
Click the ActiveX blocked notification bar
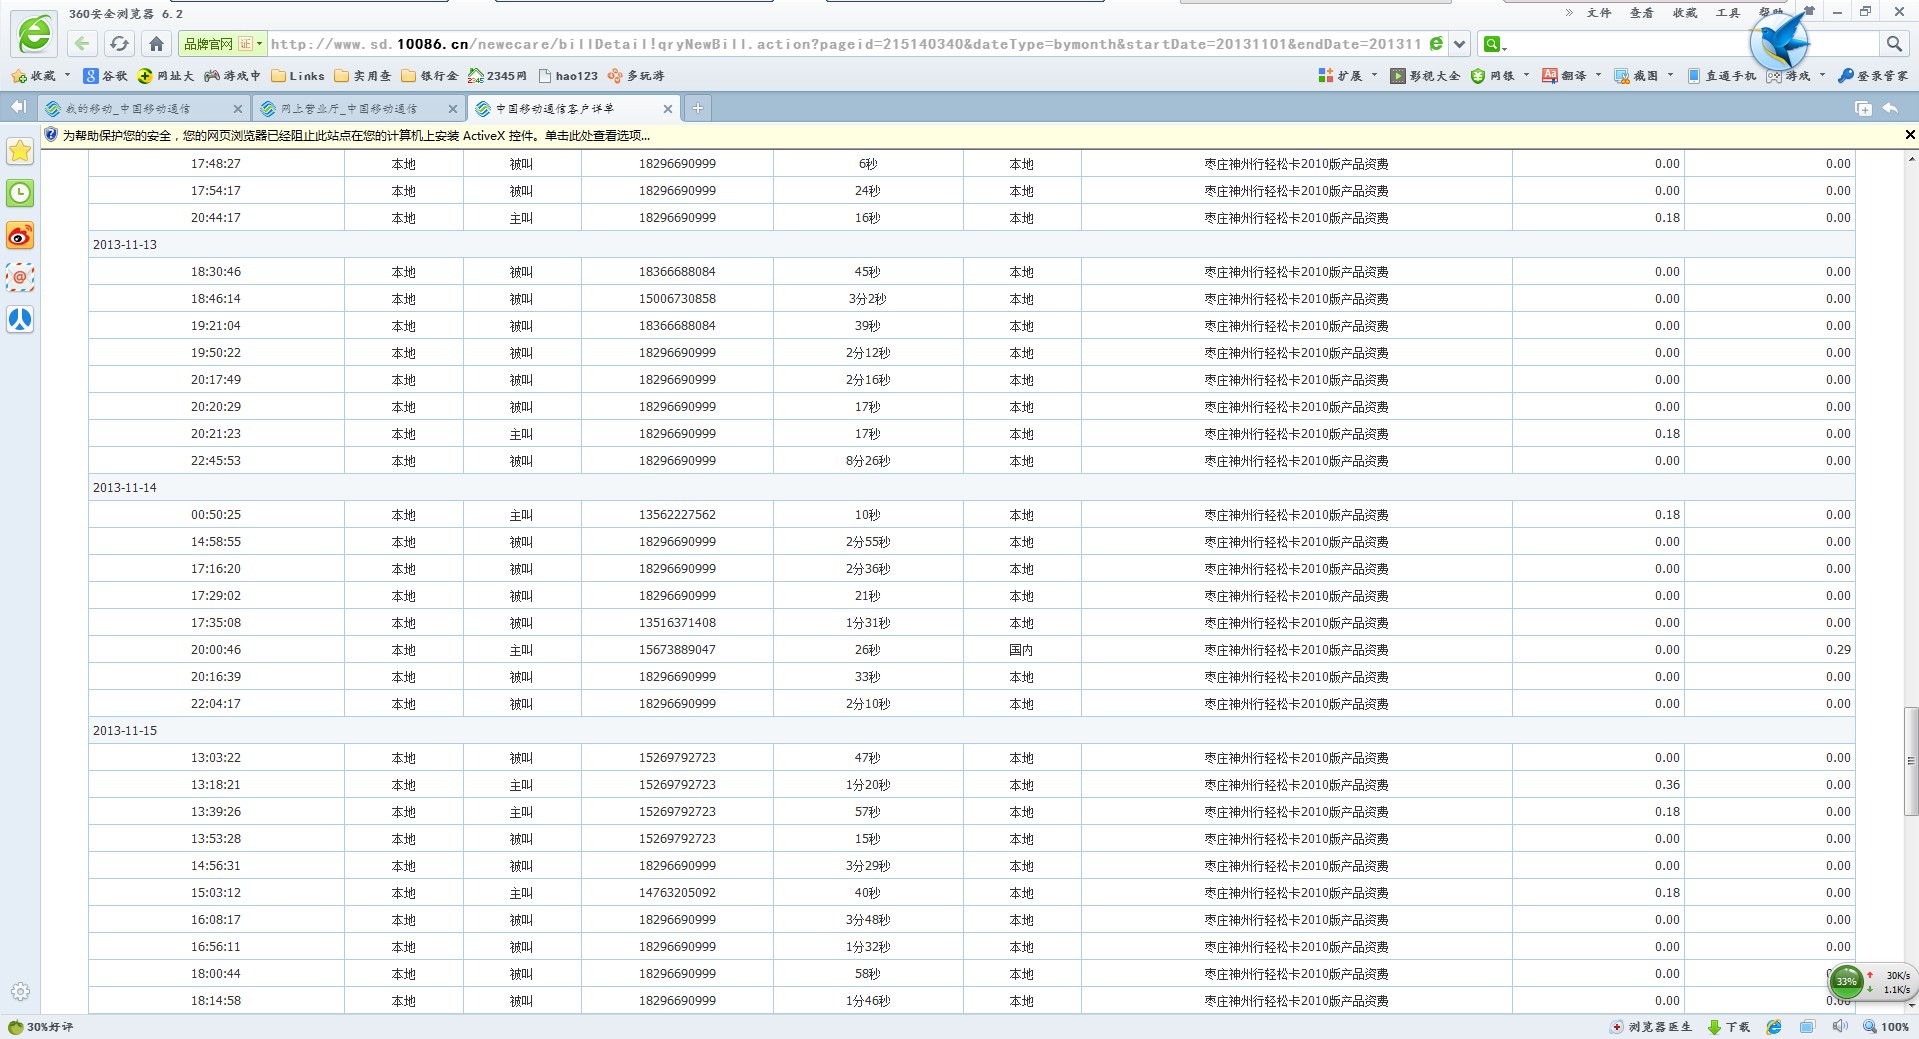pyautogui.click(x=356, y=136)
